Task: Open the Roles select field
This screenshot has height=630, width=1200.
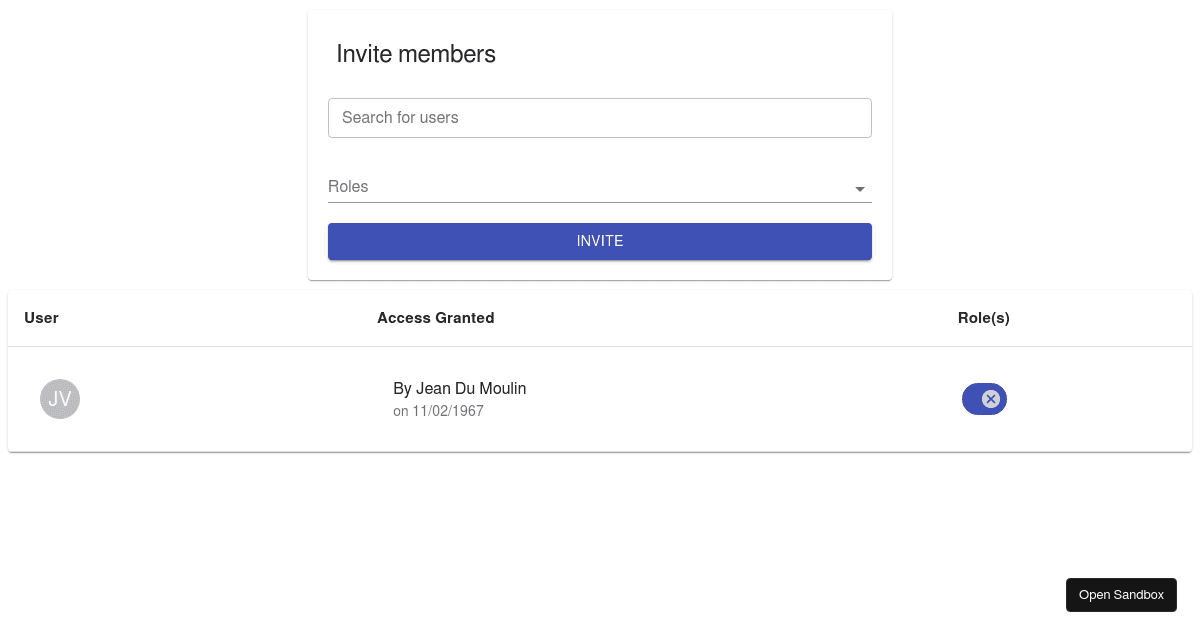Action: tap(600, 187)
